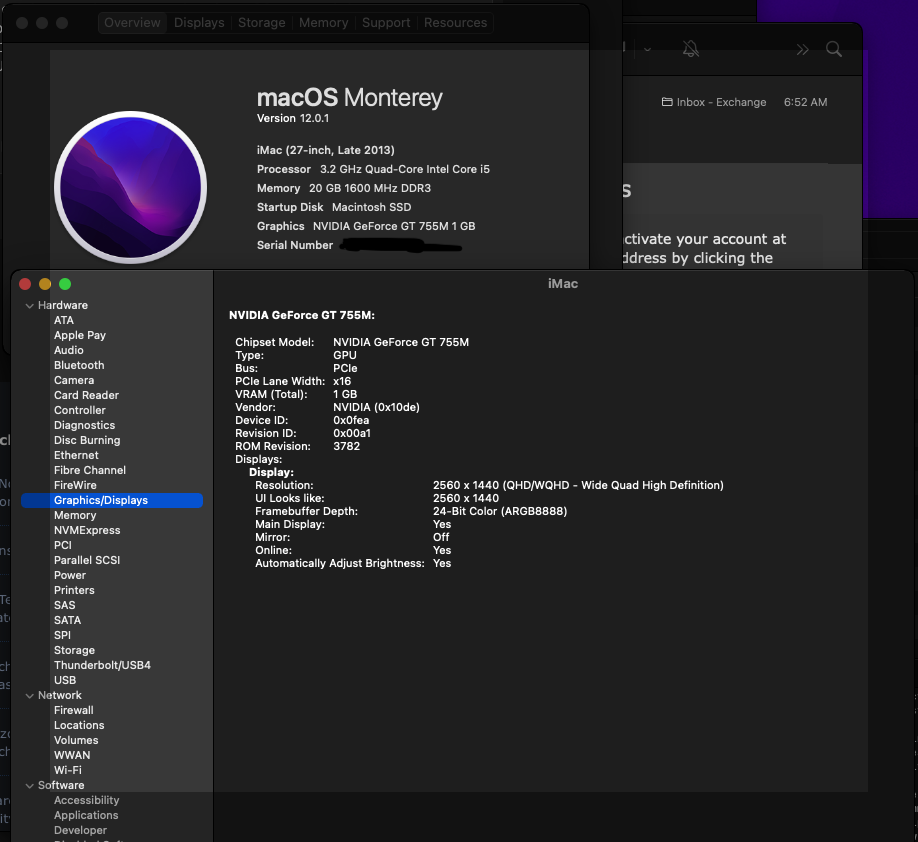Select Memory in the Hardware sidebar list
Image resolution: width=918 pixels, height=842 pixels.
75,515
